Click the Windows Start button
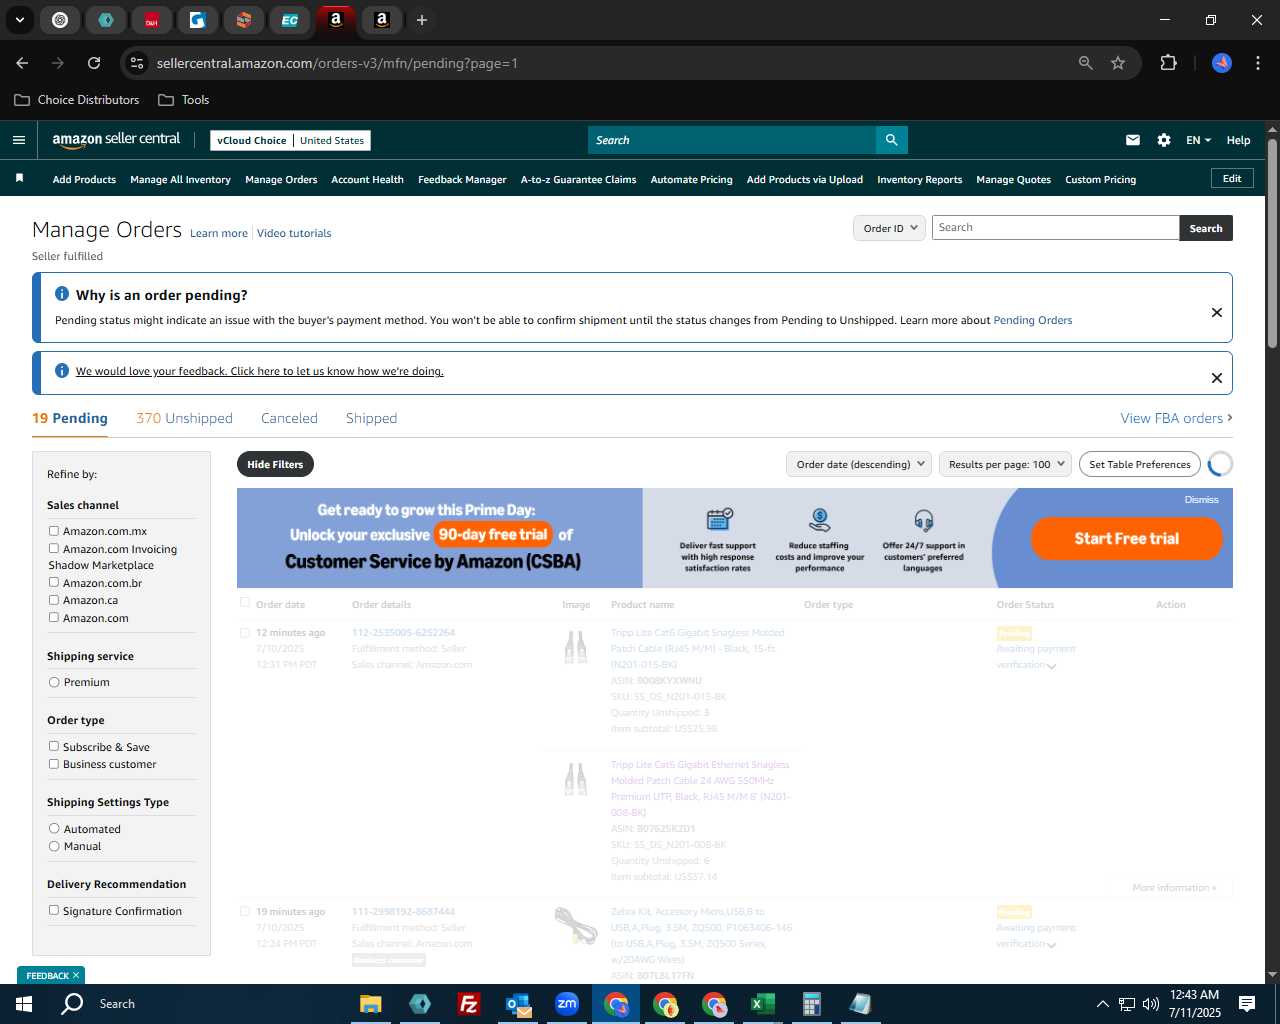The image size is (1280, 1024). coord(24,1004)
